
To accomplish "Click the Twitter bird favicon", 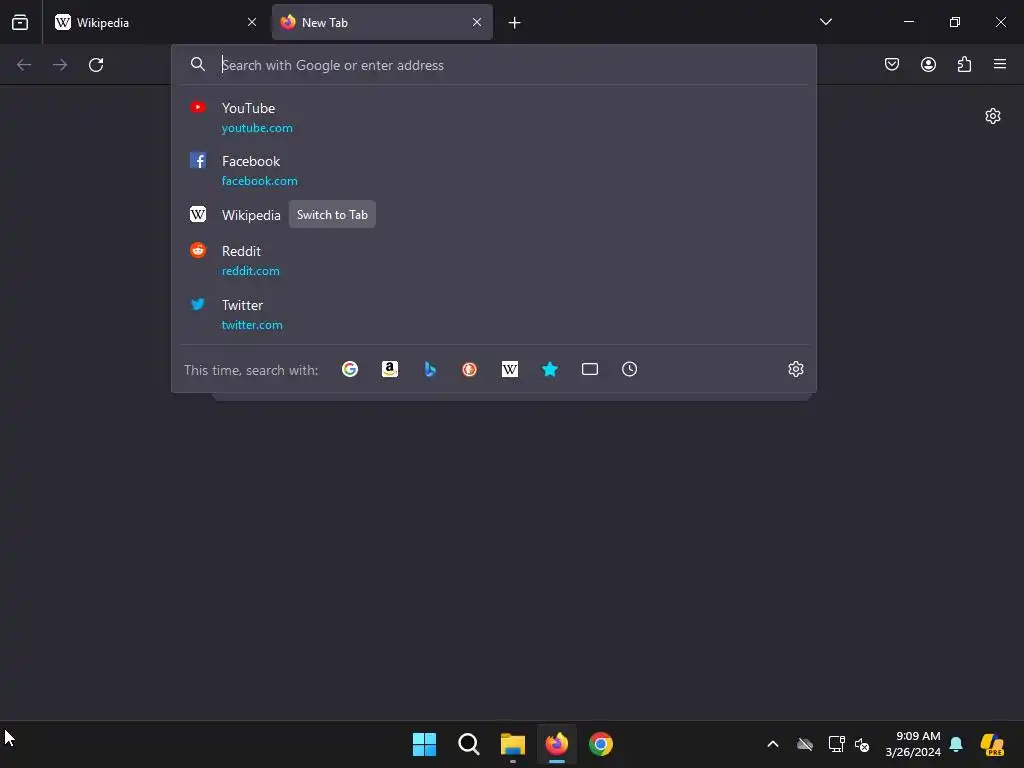I will pos(198,304).
